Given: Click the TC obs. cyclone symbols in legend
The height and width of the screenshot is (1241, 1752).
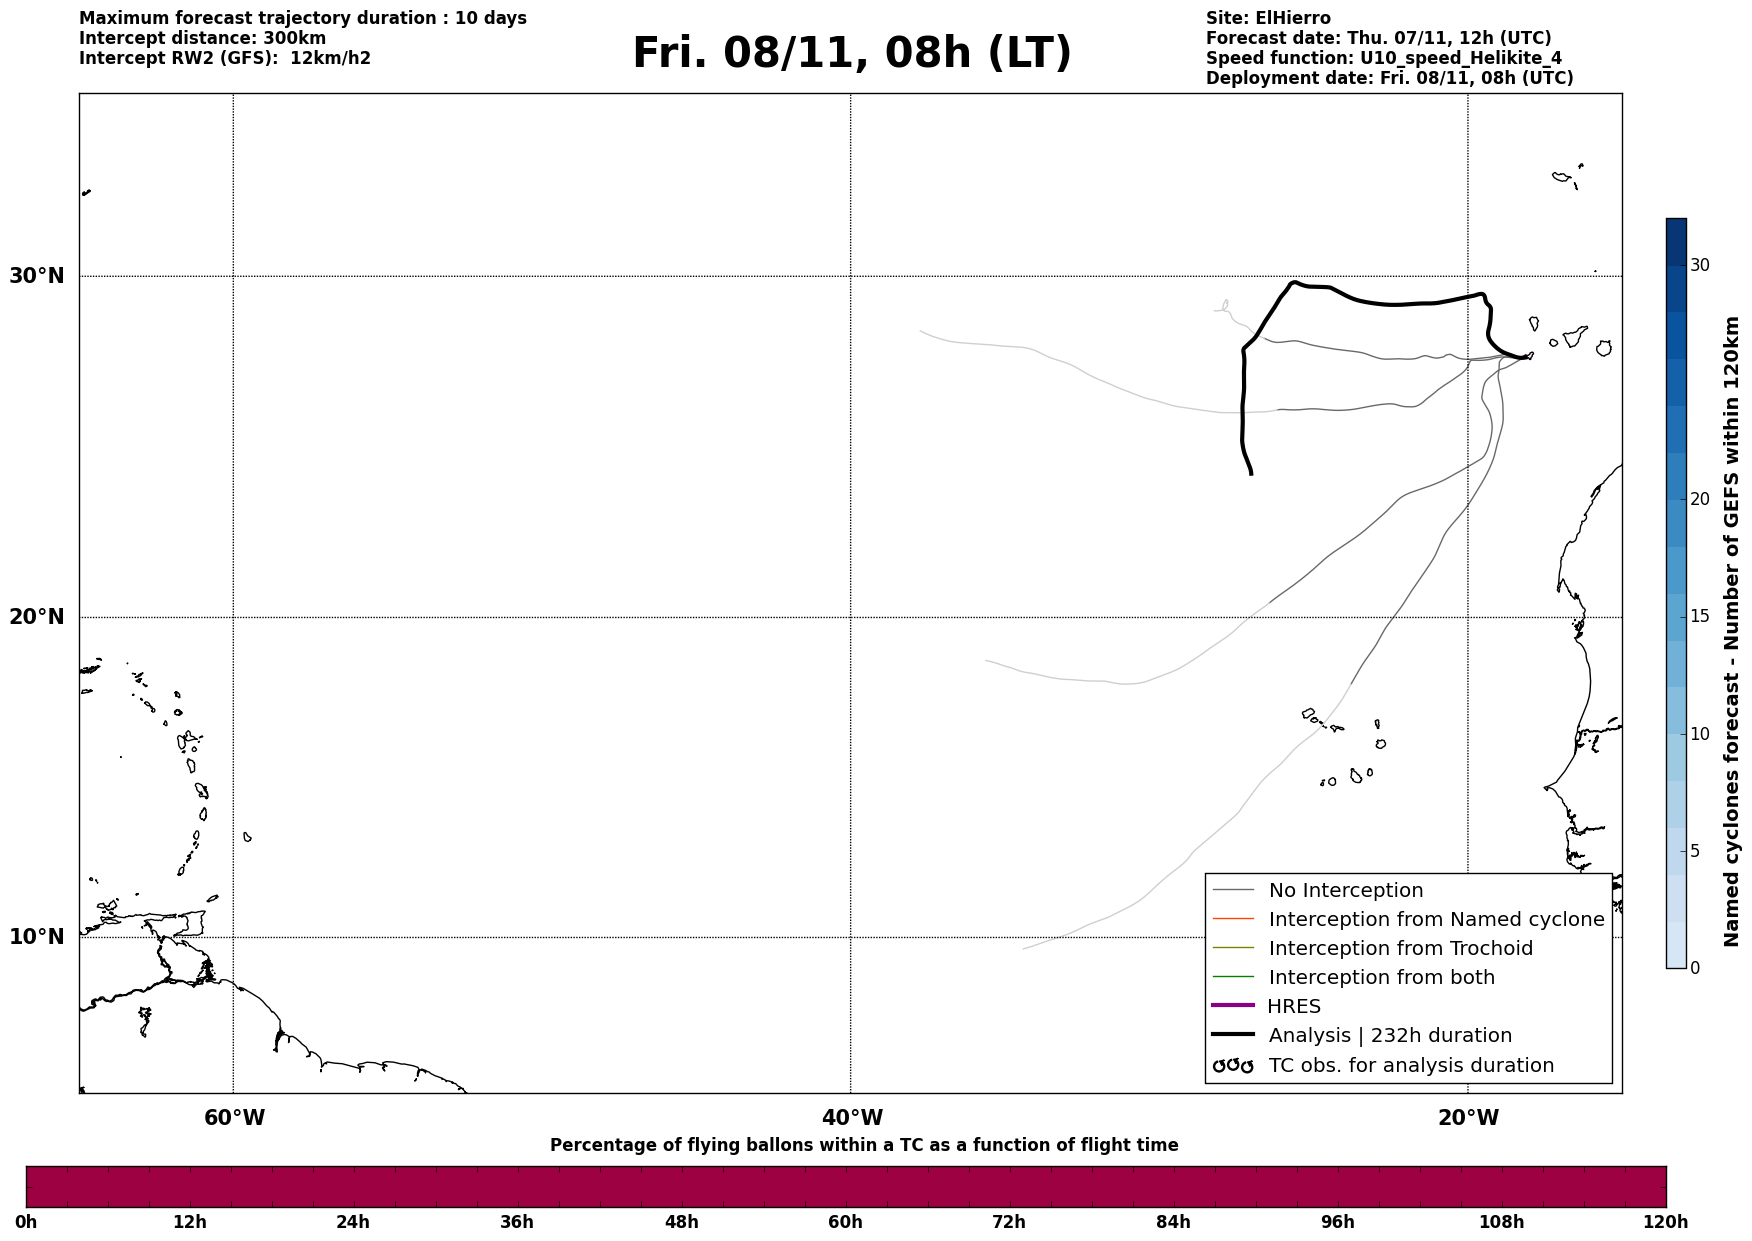Looking at the screenshot, I should [x=1233, y=1066].
